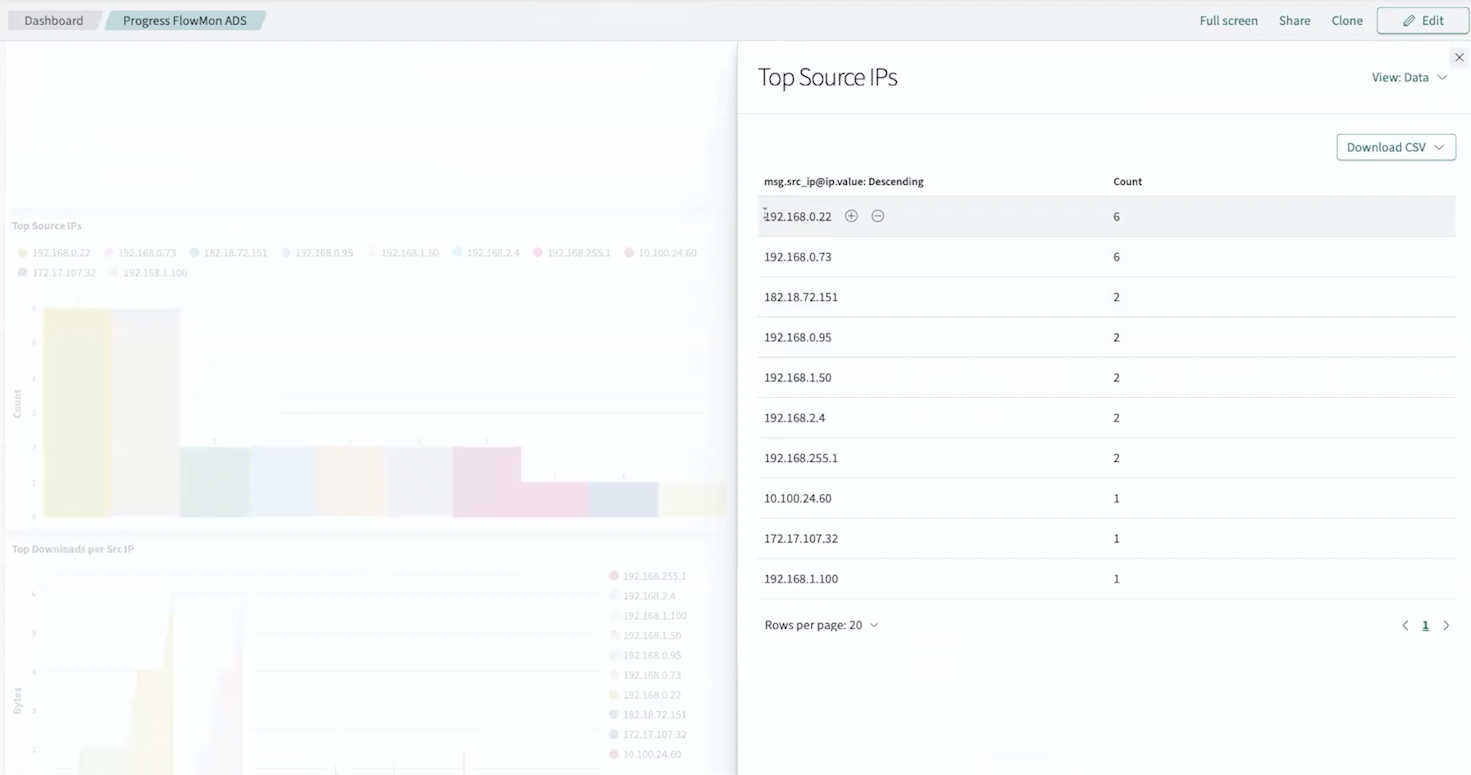
Task: Sort by msg.src_ip@ip.value column header
Action: pyautogui.click(x=844, y=182)
